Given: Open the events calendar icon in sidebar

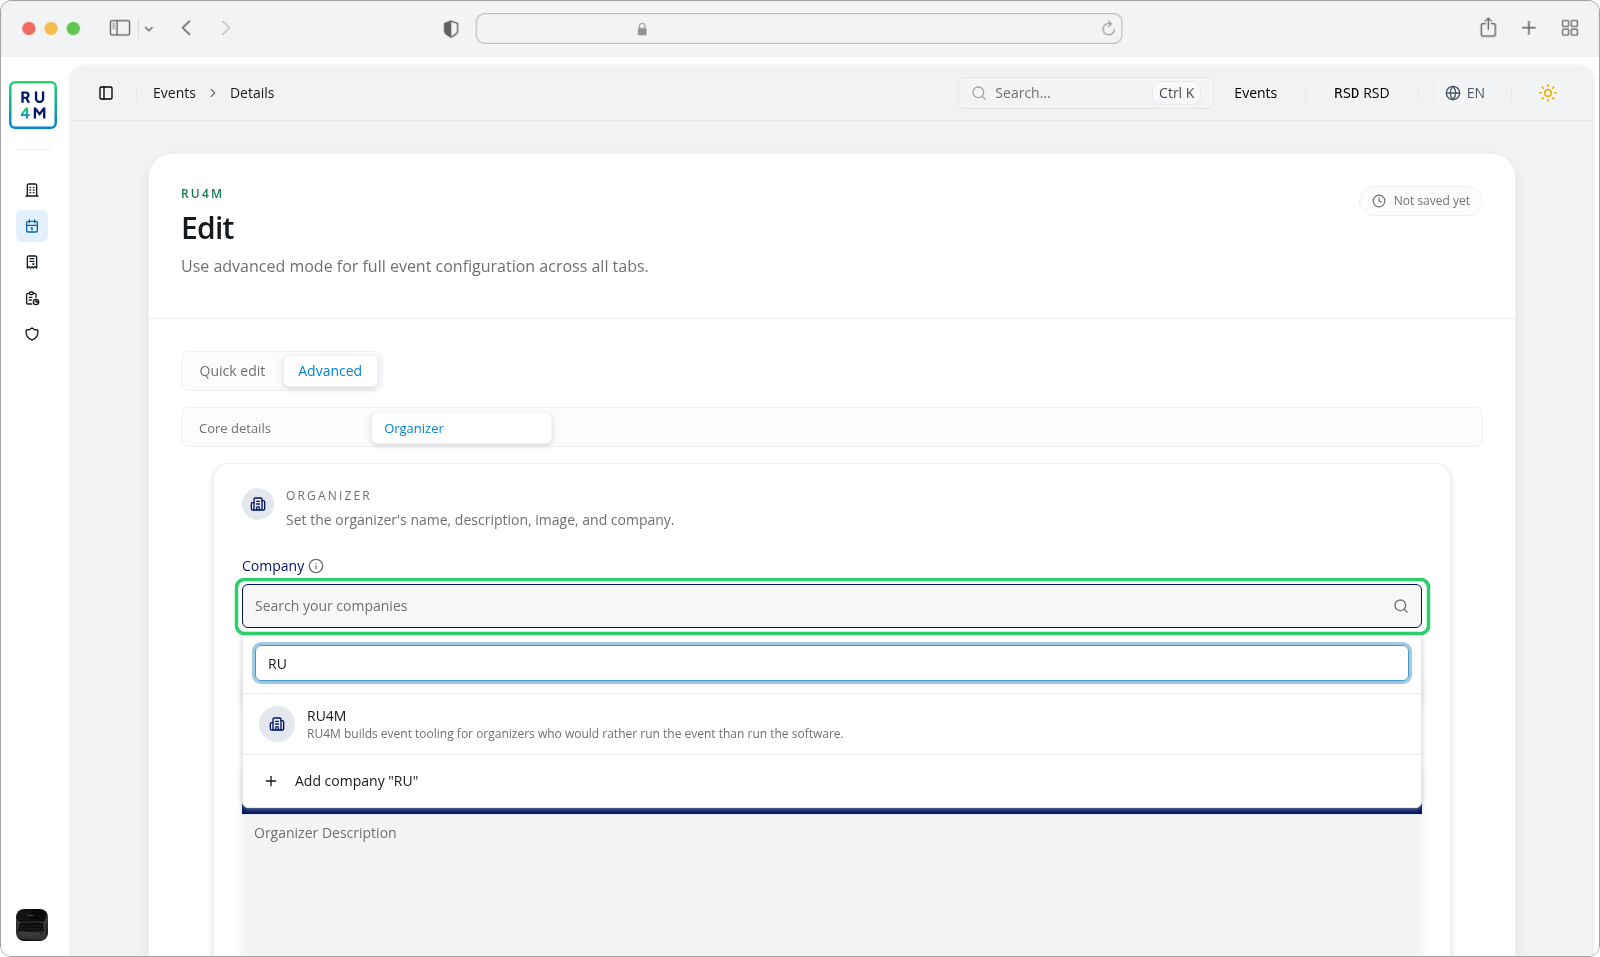Looking at the screenshot, I should click(x=32, y=226).
